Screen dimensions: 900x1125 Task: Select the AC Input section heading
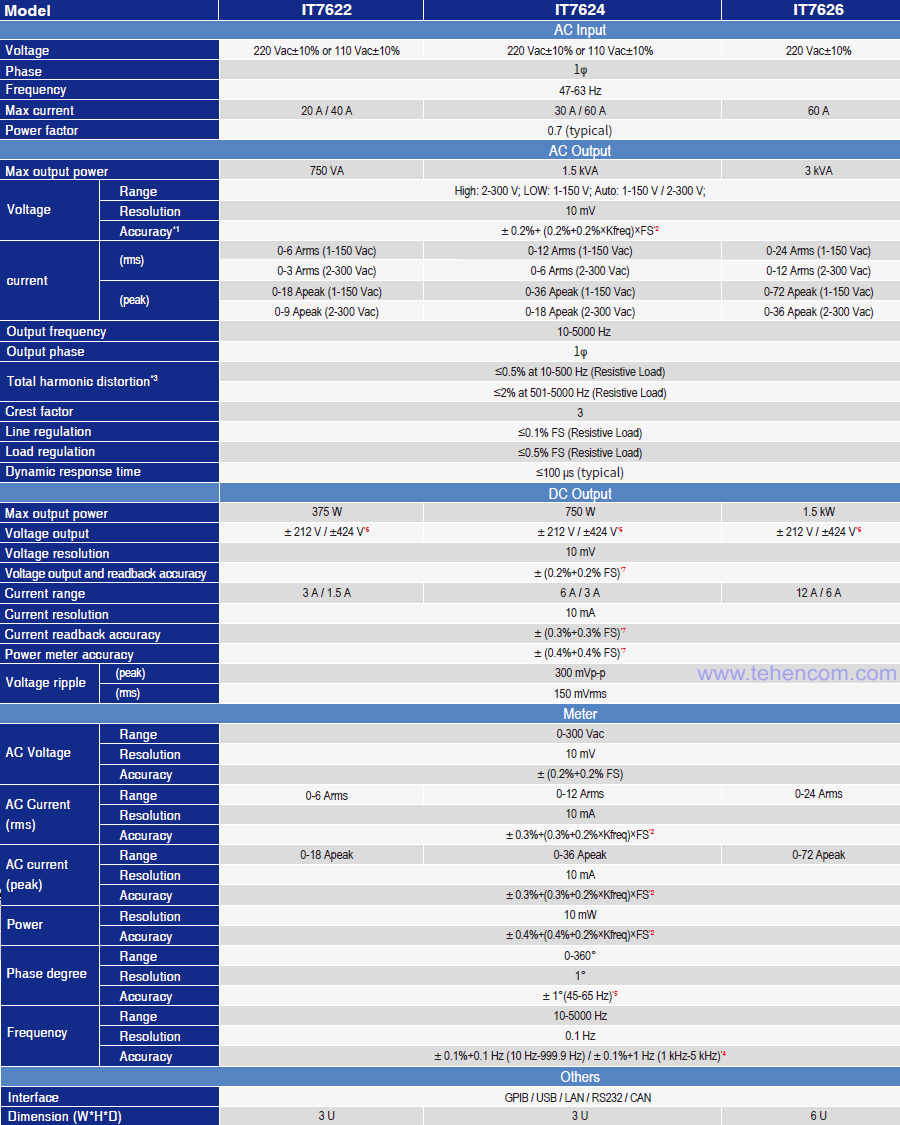coord(580,30)
